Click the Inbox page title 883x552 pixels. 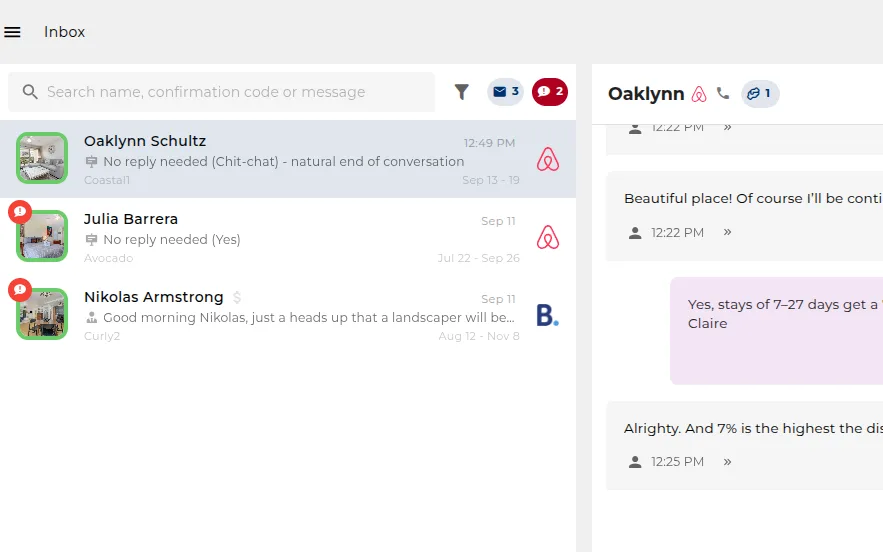click(65, 32)
